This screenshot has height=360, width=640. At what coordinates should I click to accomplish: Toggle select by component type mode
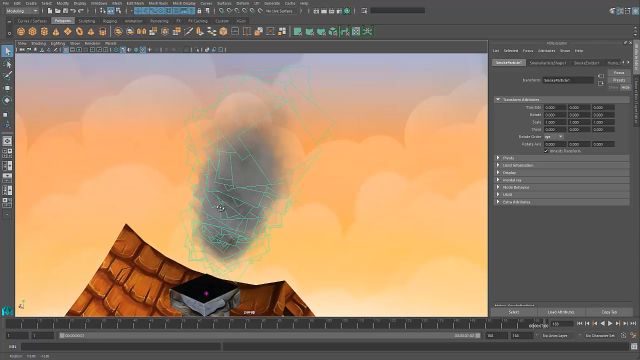[x=118, y=11]
